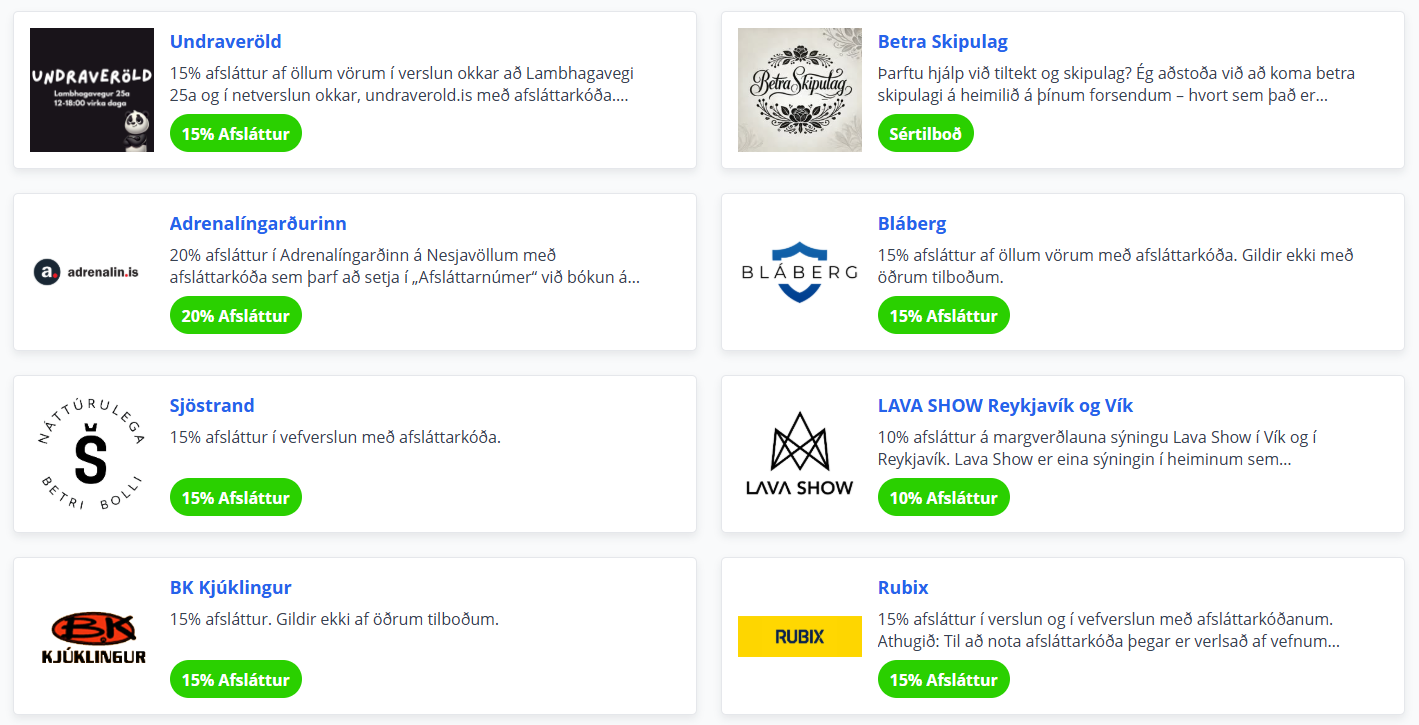This screenshot has height=725, width=1419.
Task: Click the Bláberg shield logo
Action: (800, 272)
